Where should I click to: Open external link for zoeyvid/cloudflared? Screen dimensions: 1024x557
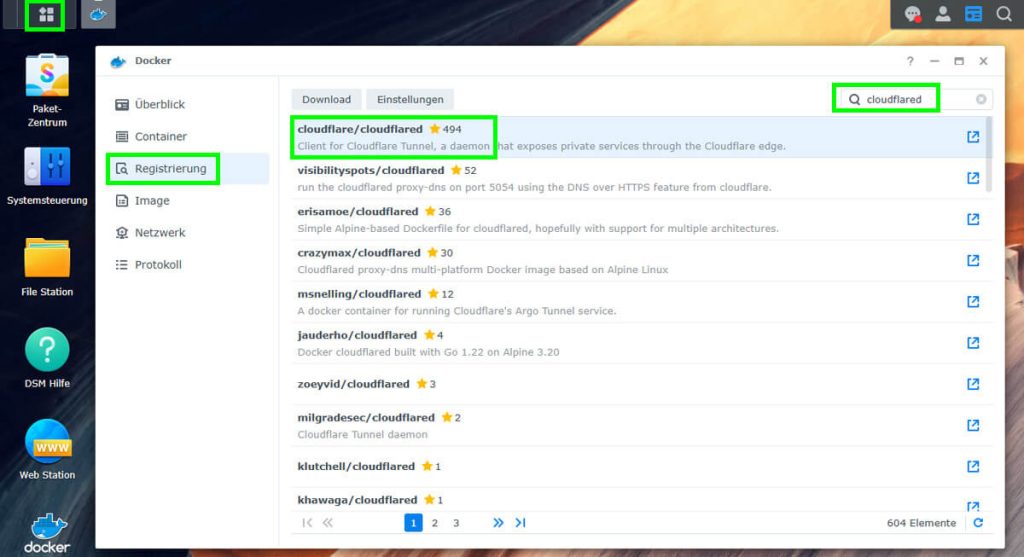973,384
